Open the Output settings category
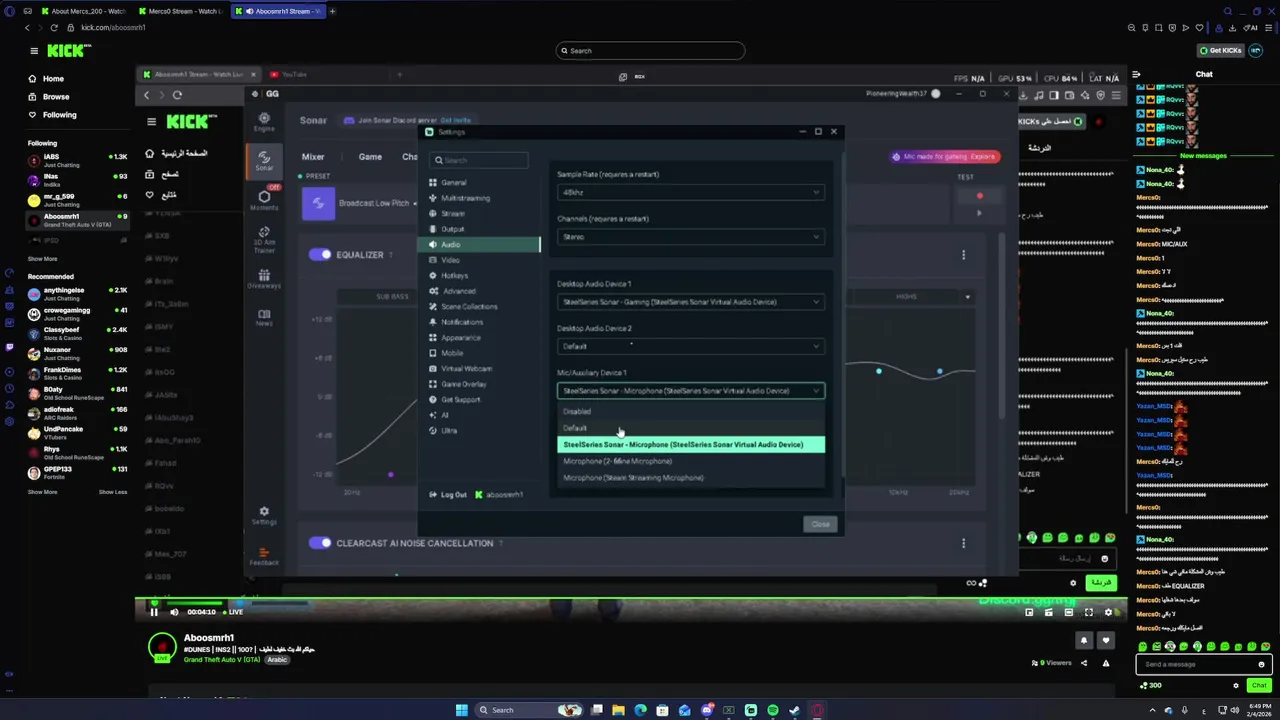 pyautogui.click(x=452, y=229)
